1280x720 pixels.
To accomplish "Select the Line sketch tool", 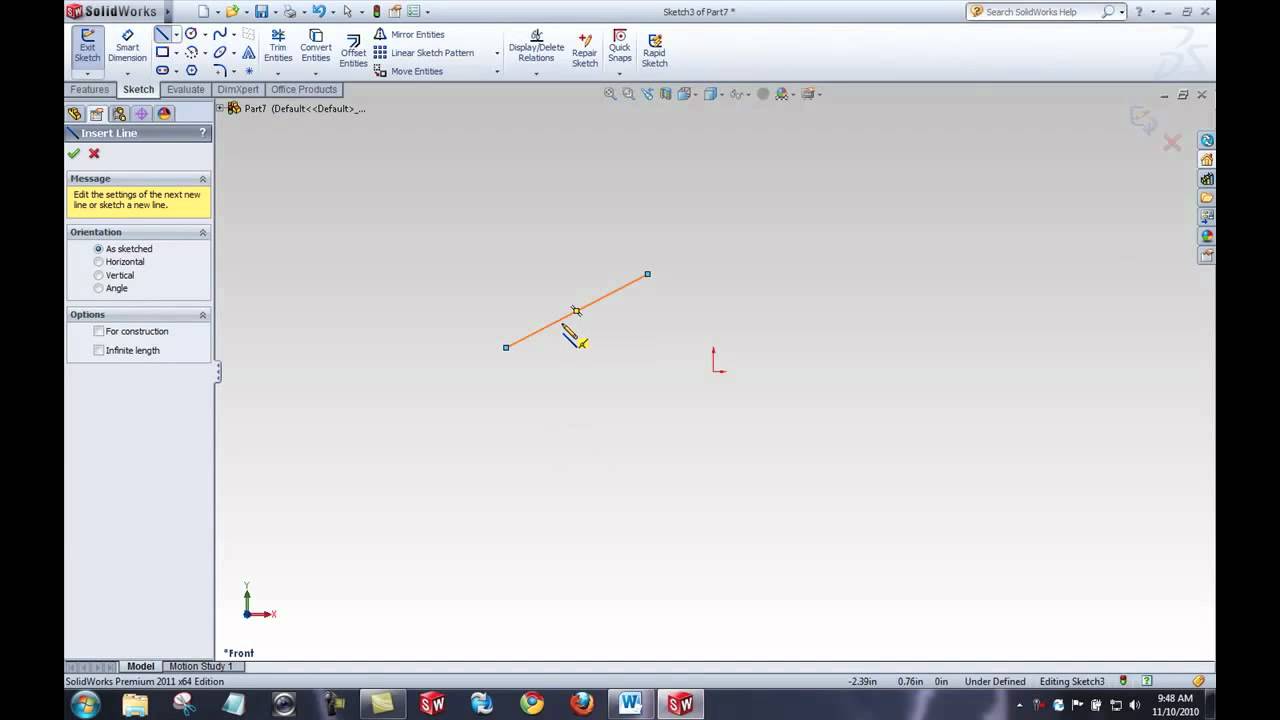I will coord(162,34).
